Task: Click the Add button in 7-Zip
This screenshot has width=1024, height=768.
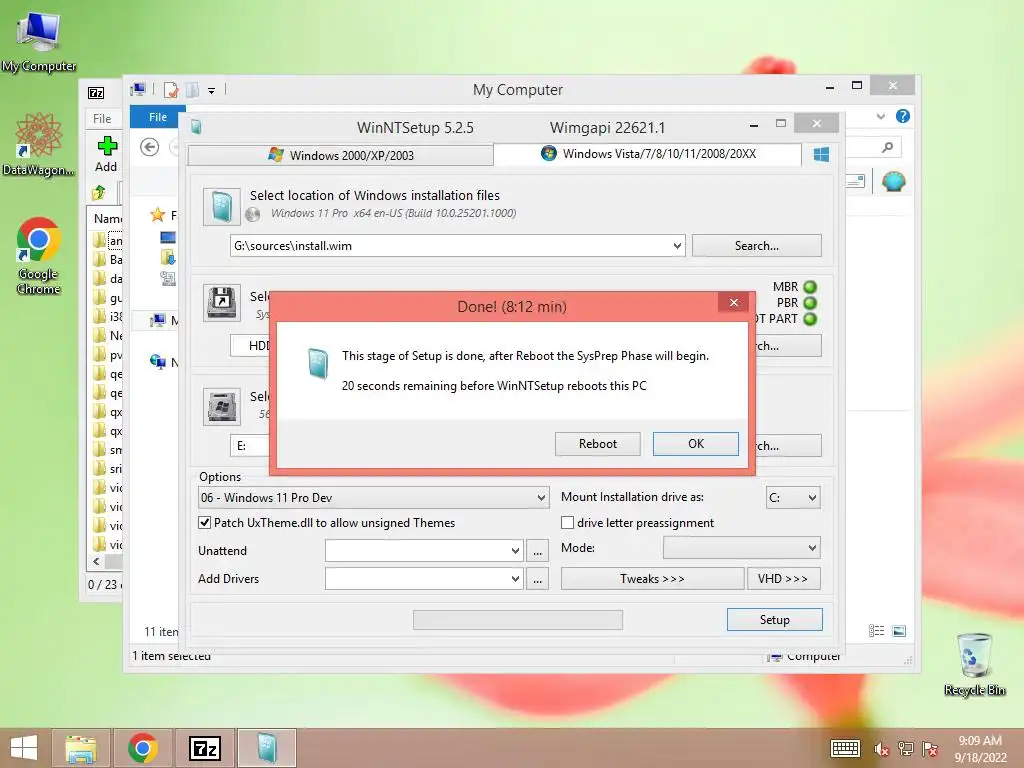Action: [x=106, y=154]
